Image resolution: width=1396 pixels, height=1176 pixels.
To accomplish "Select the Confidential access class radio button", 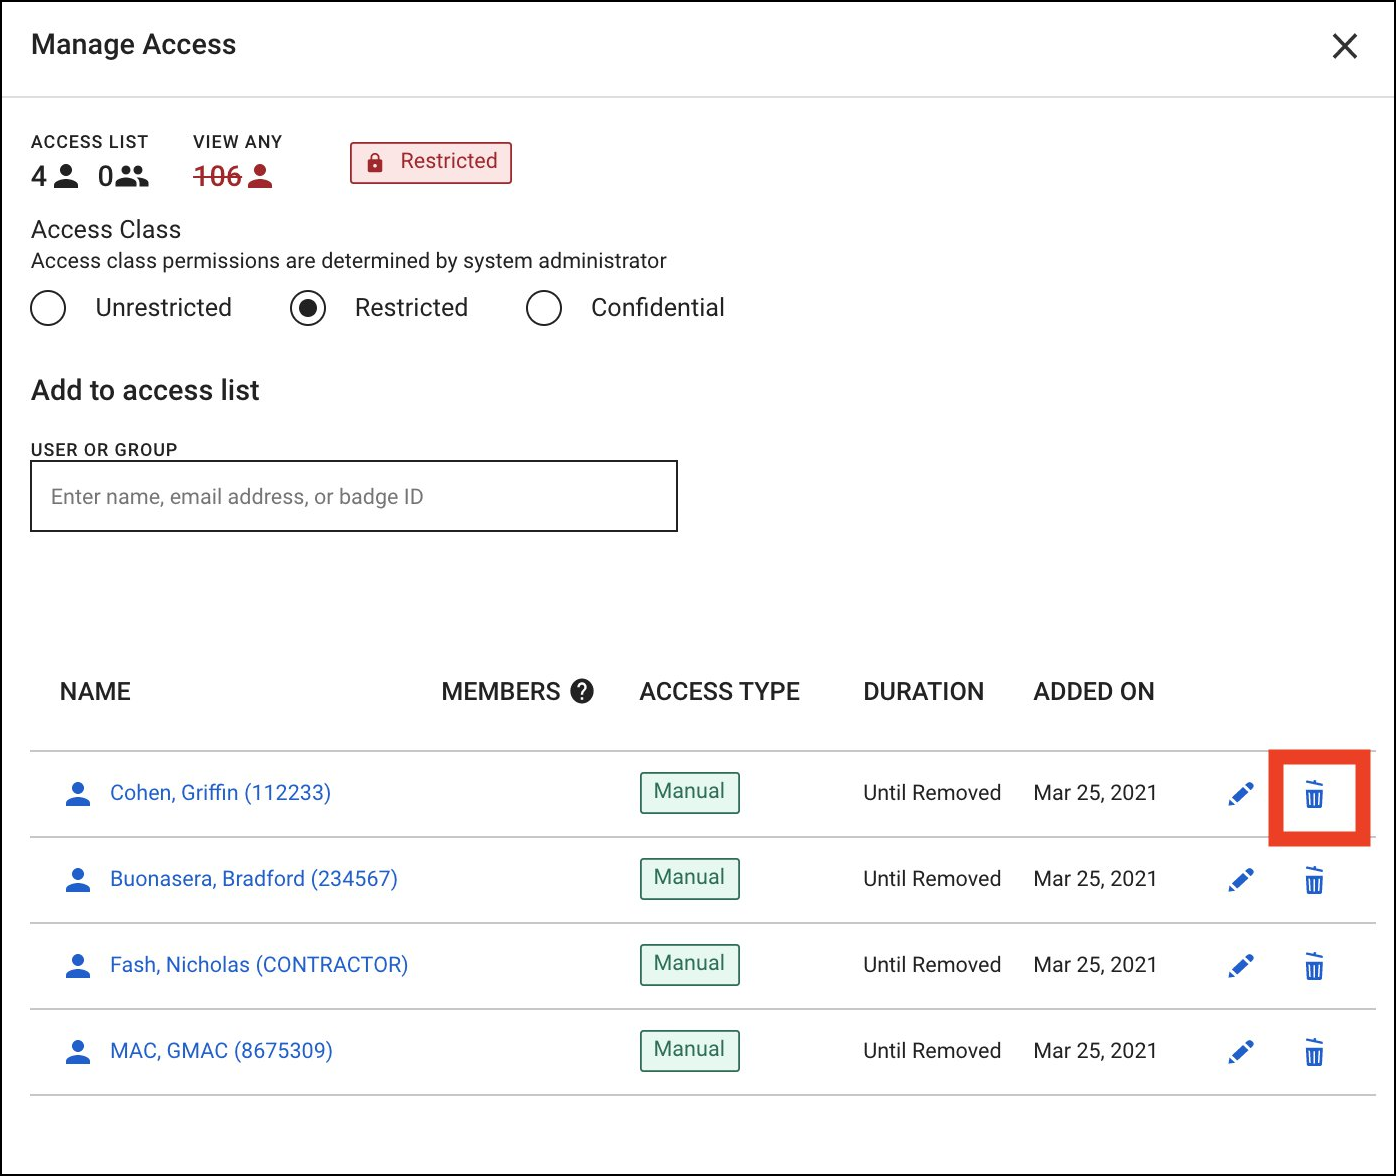I will pyautogui.click(x=544, y=308).
